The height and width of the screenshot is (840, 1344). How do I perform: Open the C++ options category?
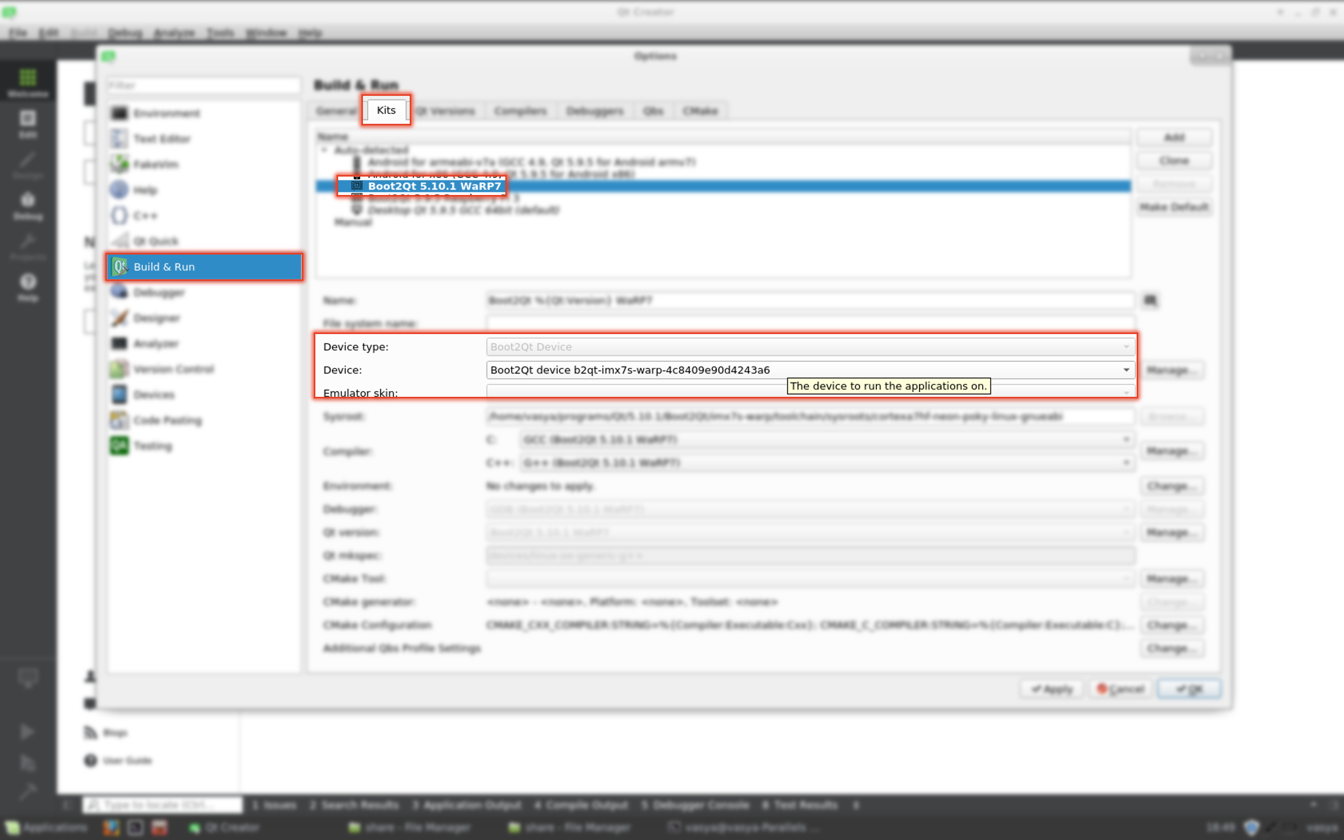(204, 216)
